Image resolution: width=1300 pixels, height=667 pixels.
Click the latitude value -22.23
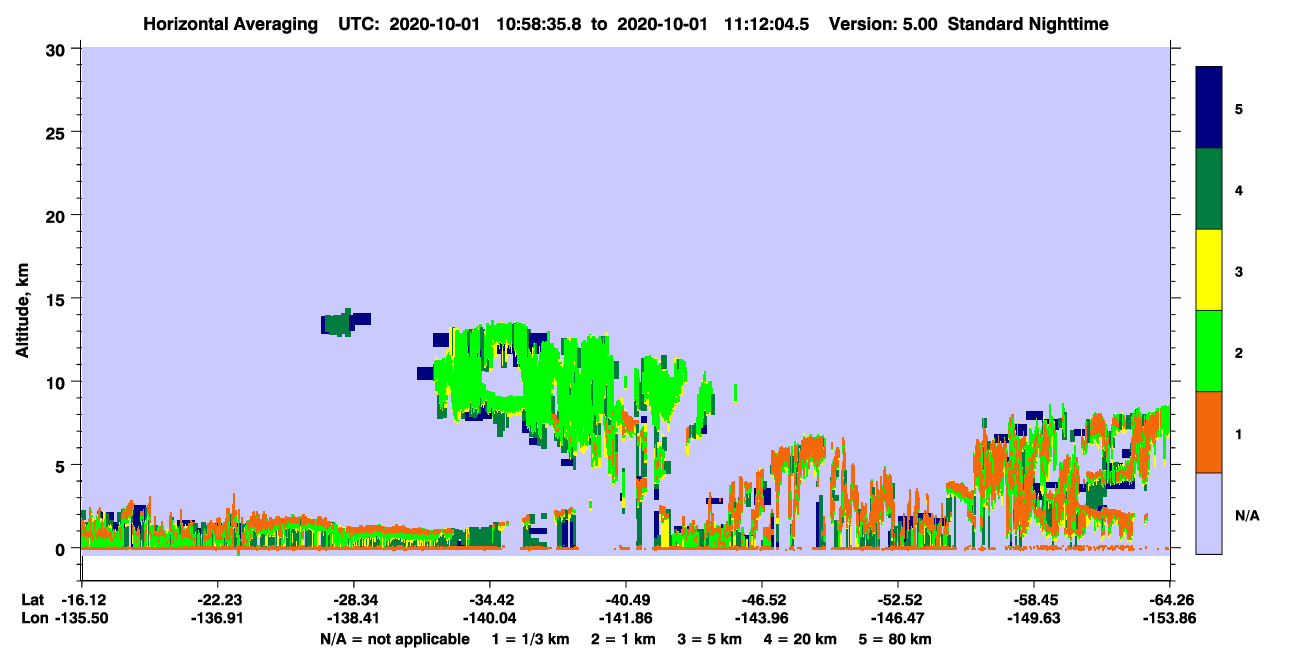click(x=217, y=600)
